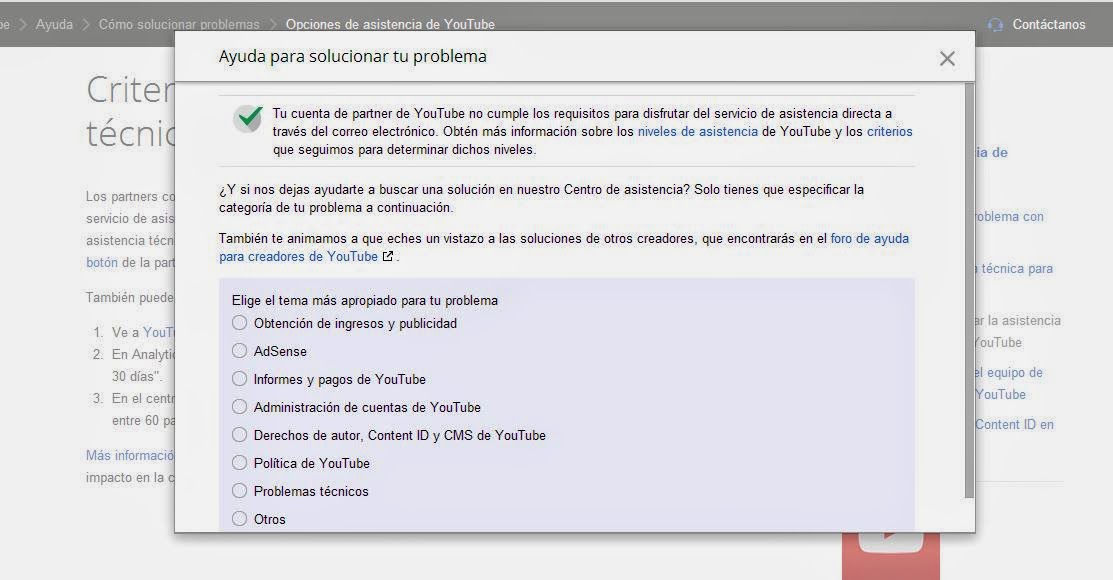The width and height of the screenshot is (1113, 580).
Task: Click the Contáctanos link in header
Action: pyautogui.click(x=1048, y=24)
